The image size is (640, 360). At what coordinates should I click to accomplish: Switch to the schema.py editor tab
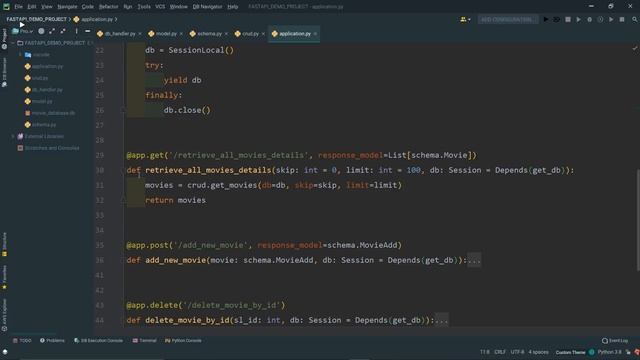(206, 34)
